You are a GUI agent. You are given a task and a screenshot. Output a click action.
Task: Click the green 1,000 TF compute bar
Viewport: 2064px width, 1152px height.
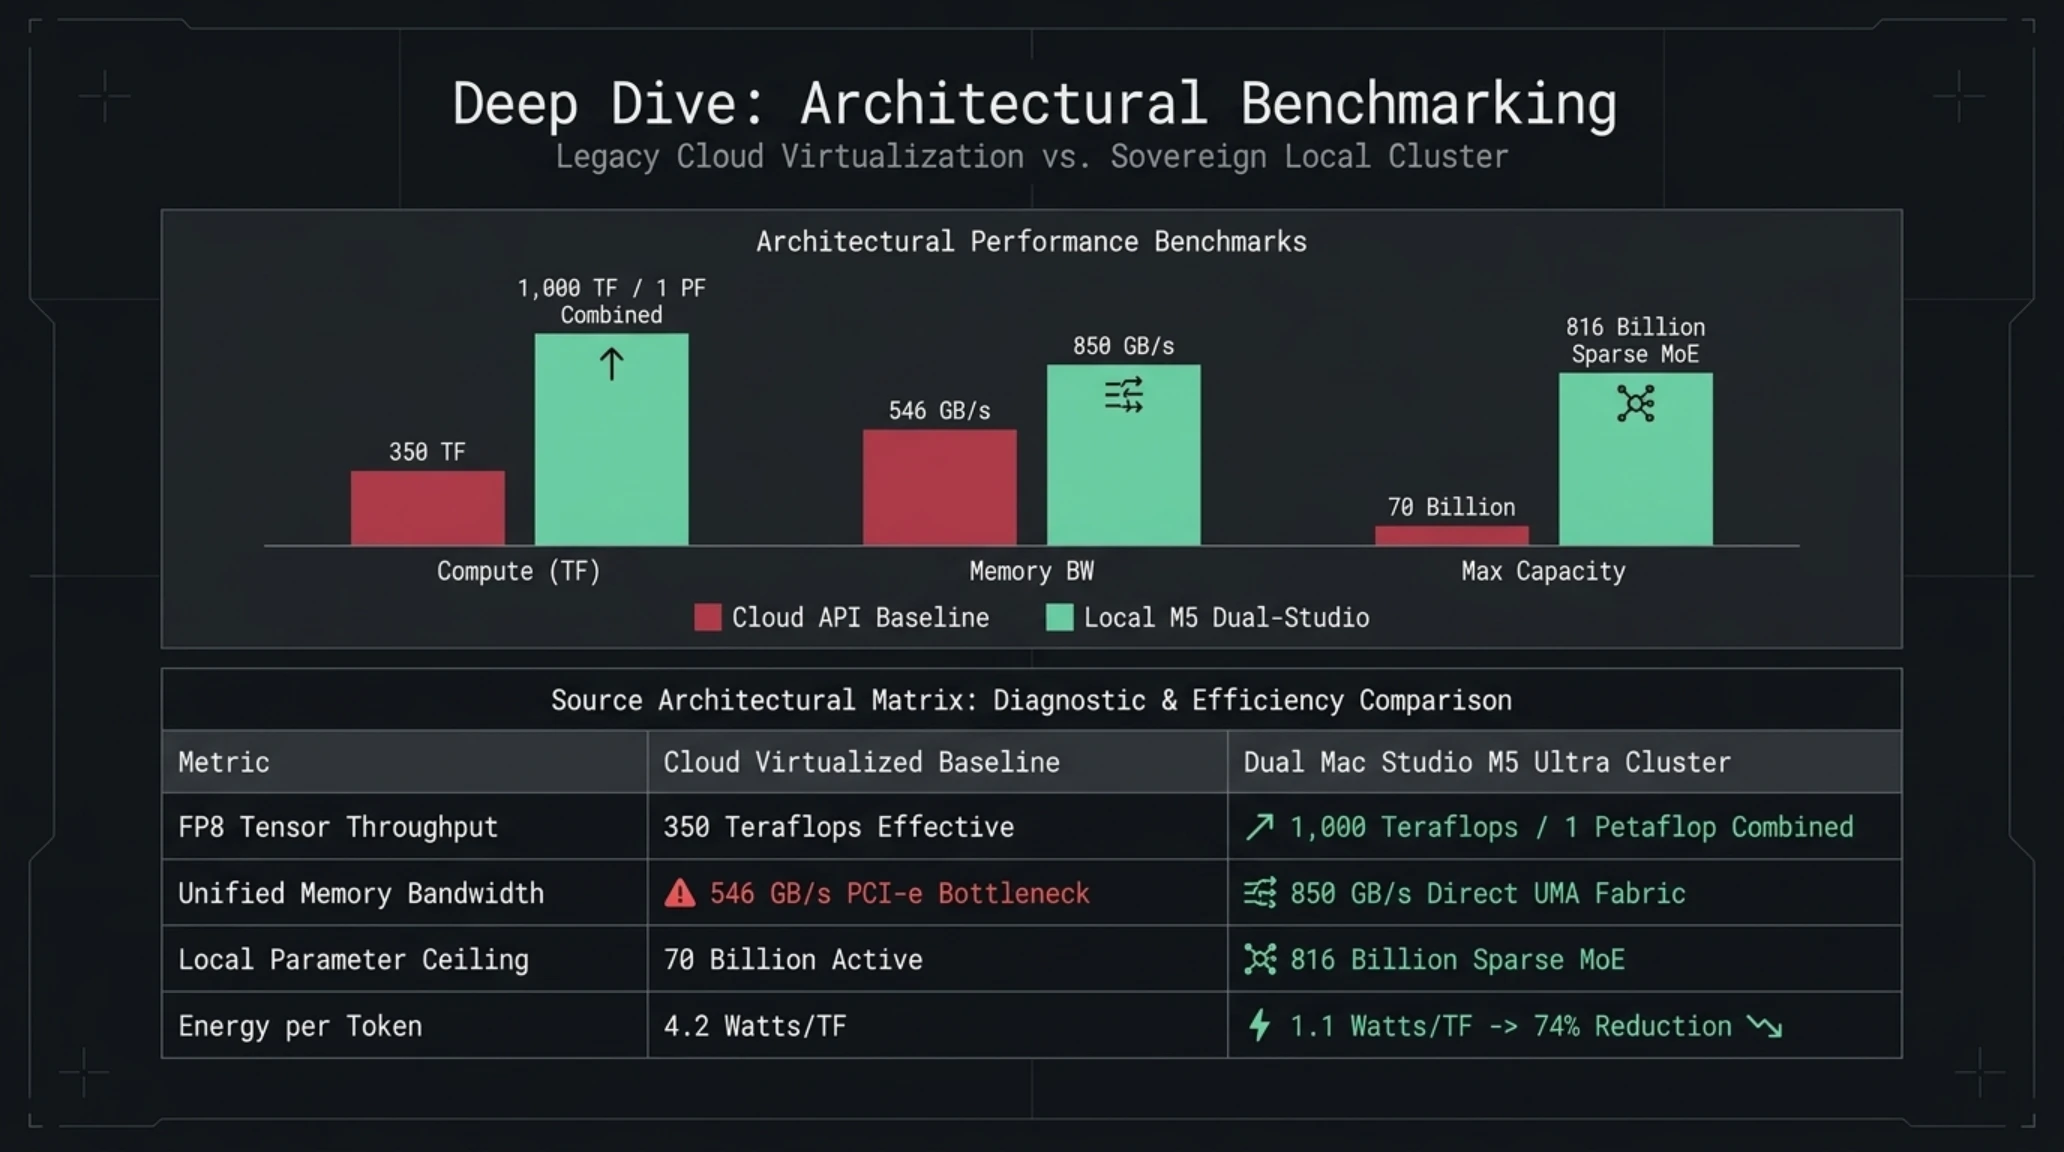coord(611,439)
